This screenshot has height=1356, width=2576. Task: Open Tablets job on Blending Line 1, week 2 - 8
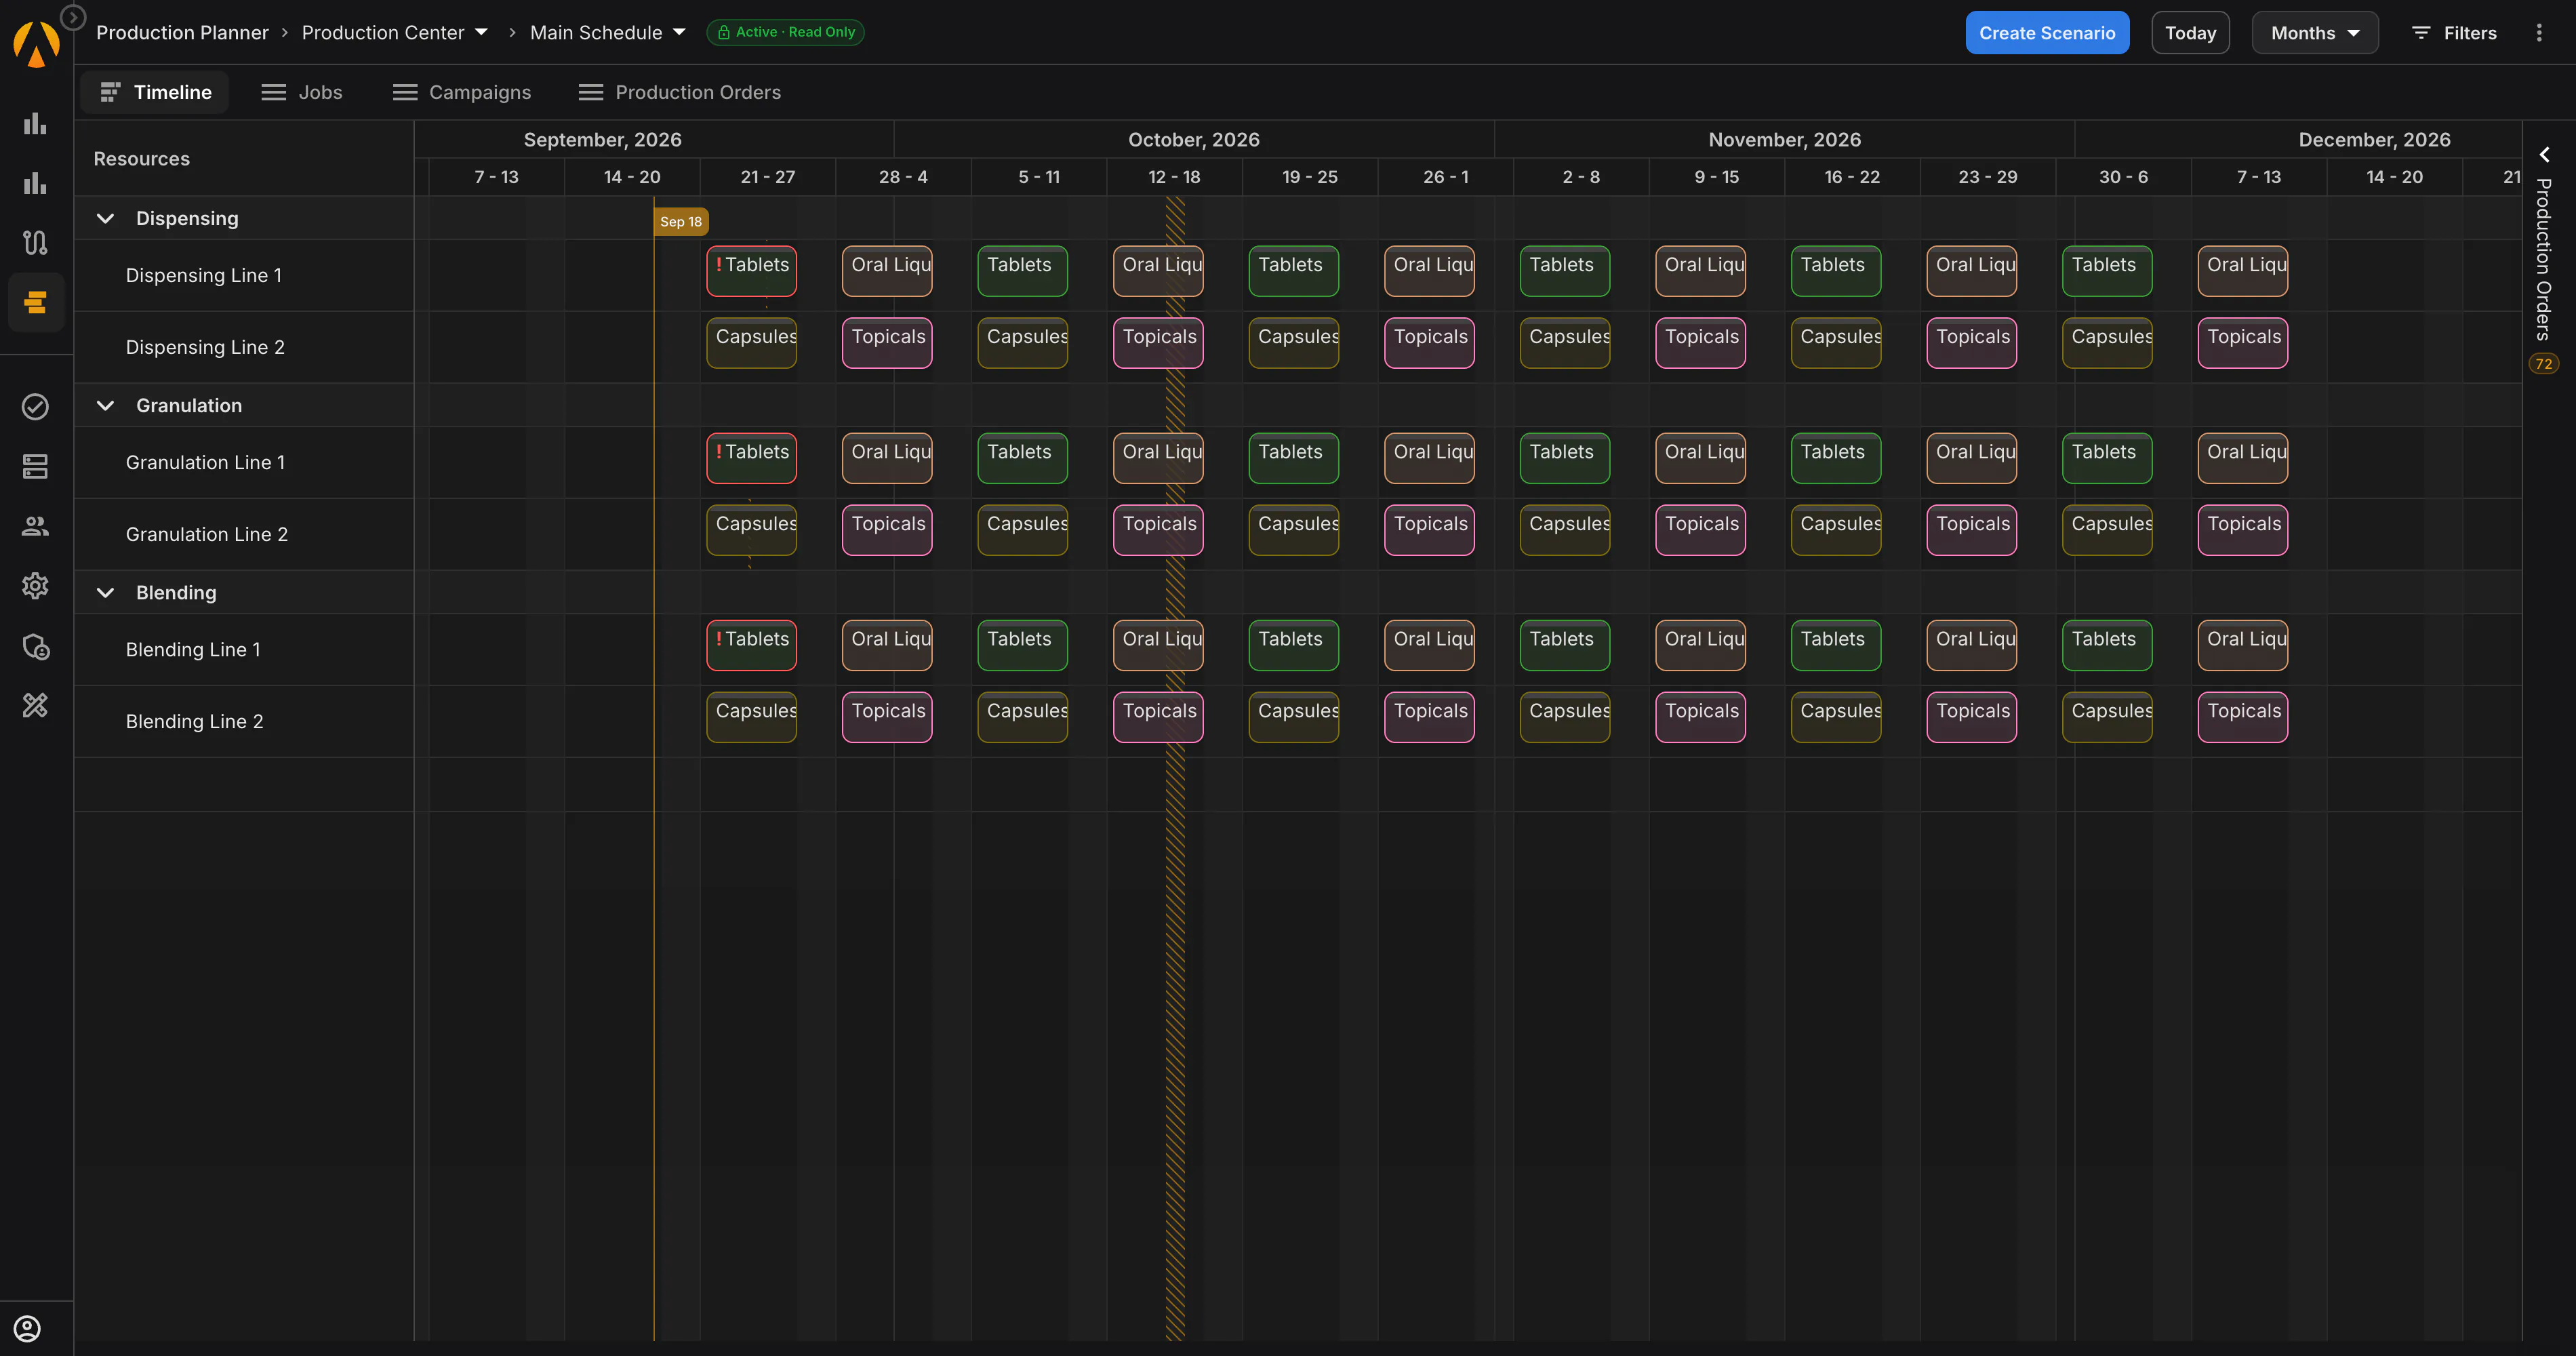1565,645
